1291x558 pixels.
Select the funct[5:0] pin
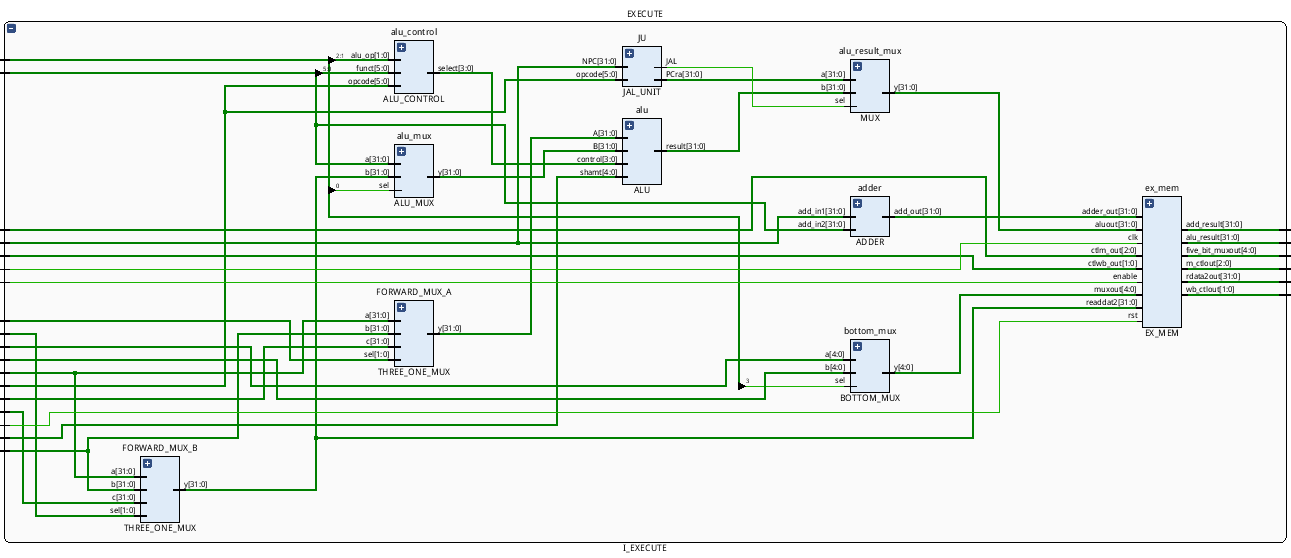pos(375,68)
